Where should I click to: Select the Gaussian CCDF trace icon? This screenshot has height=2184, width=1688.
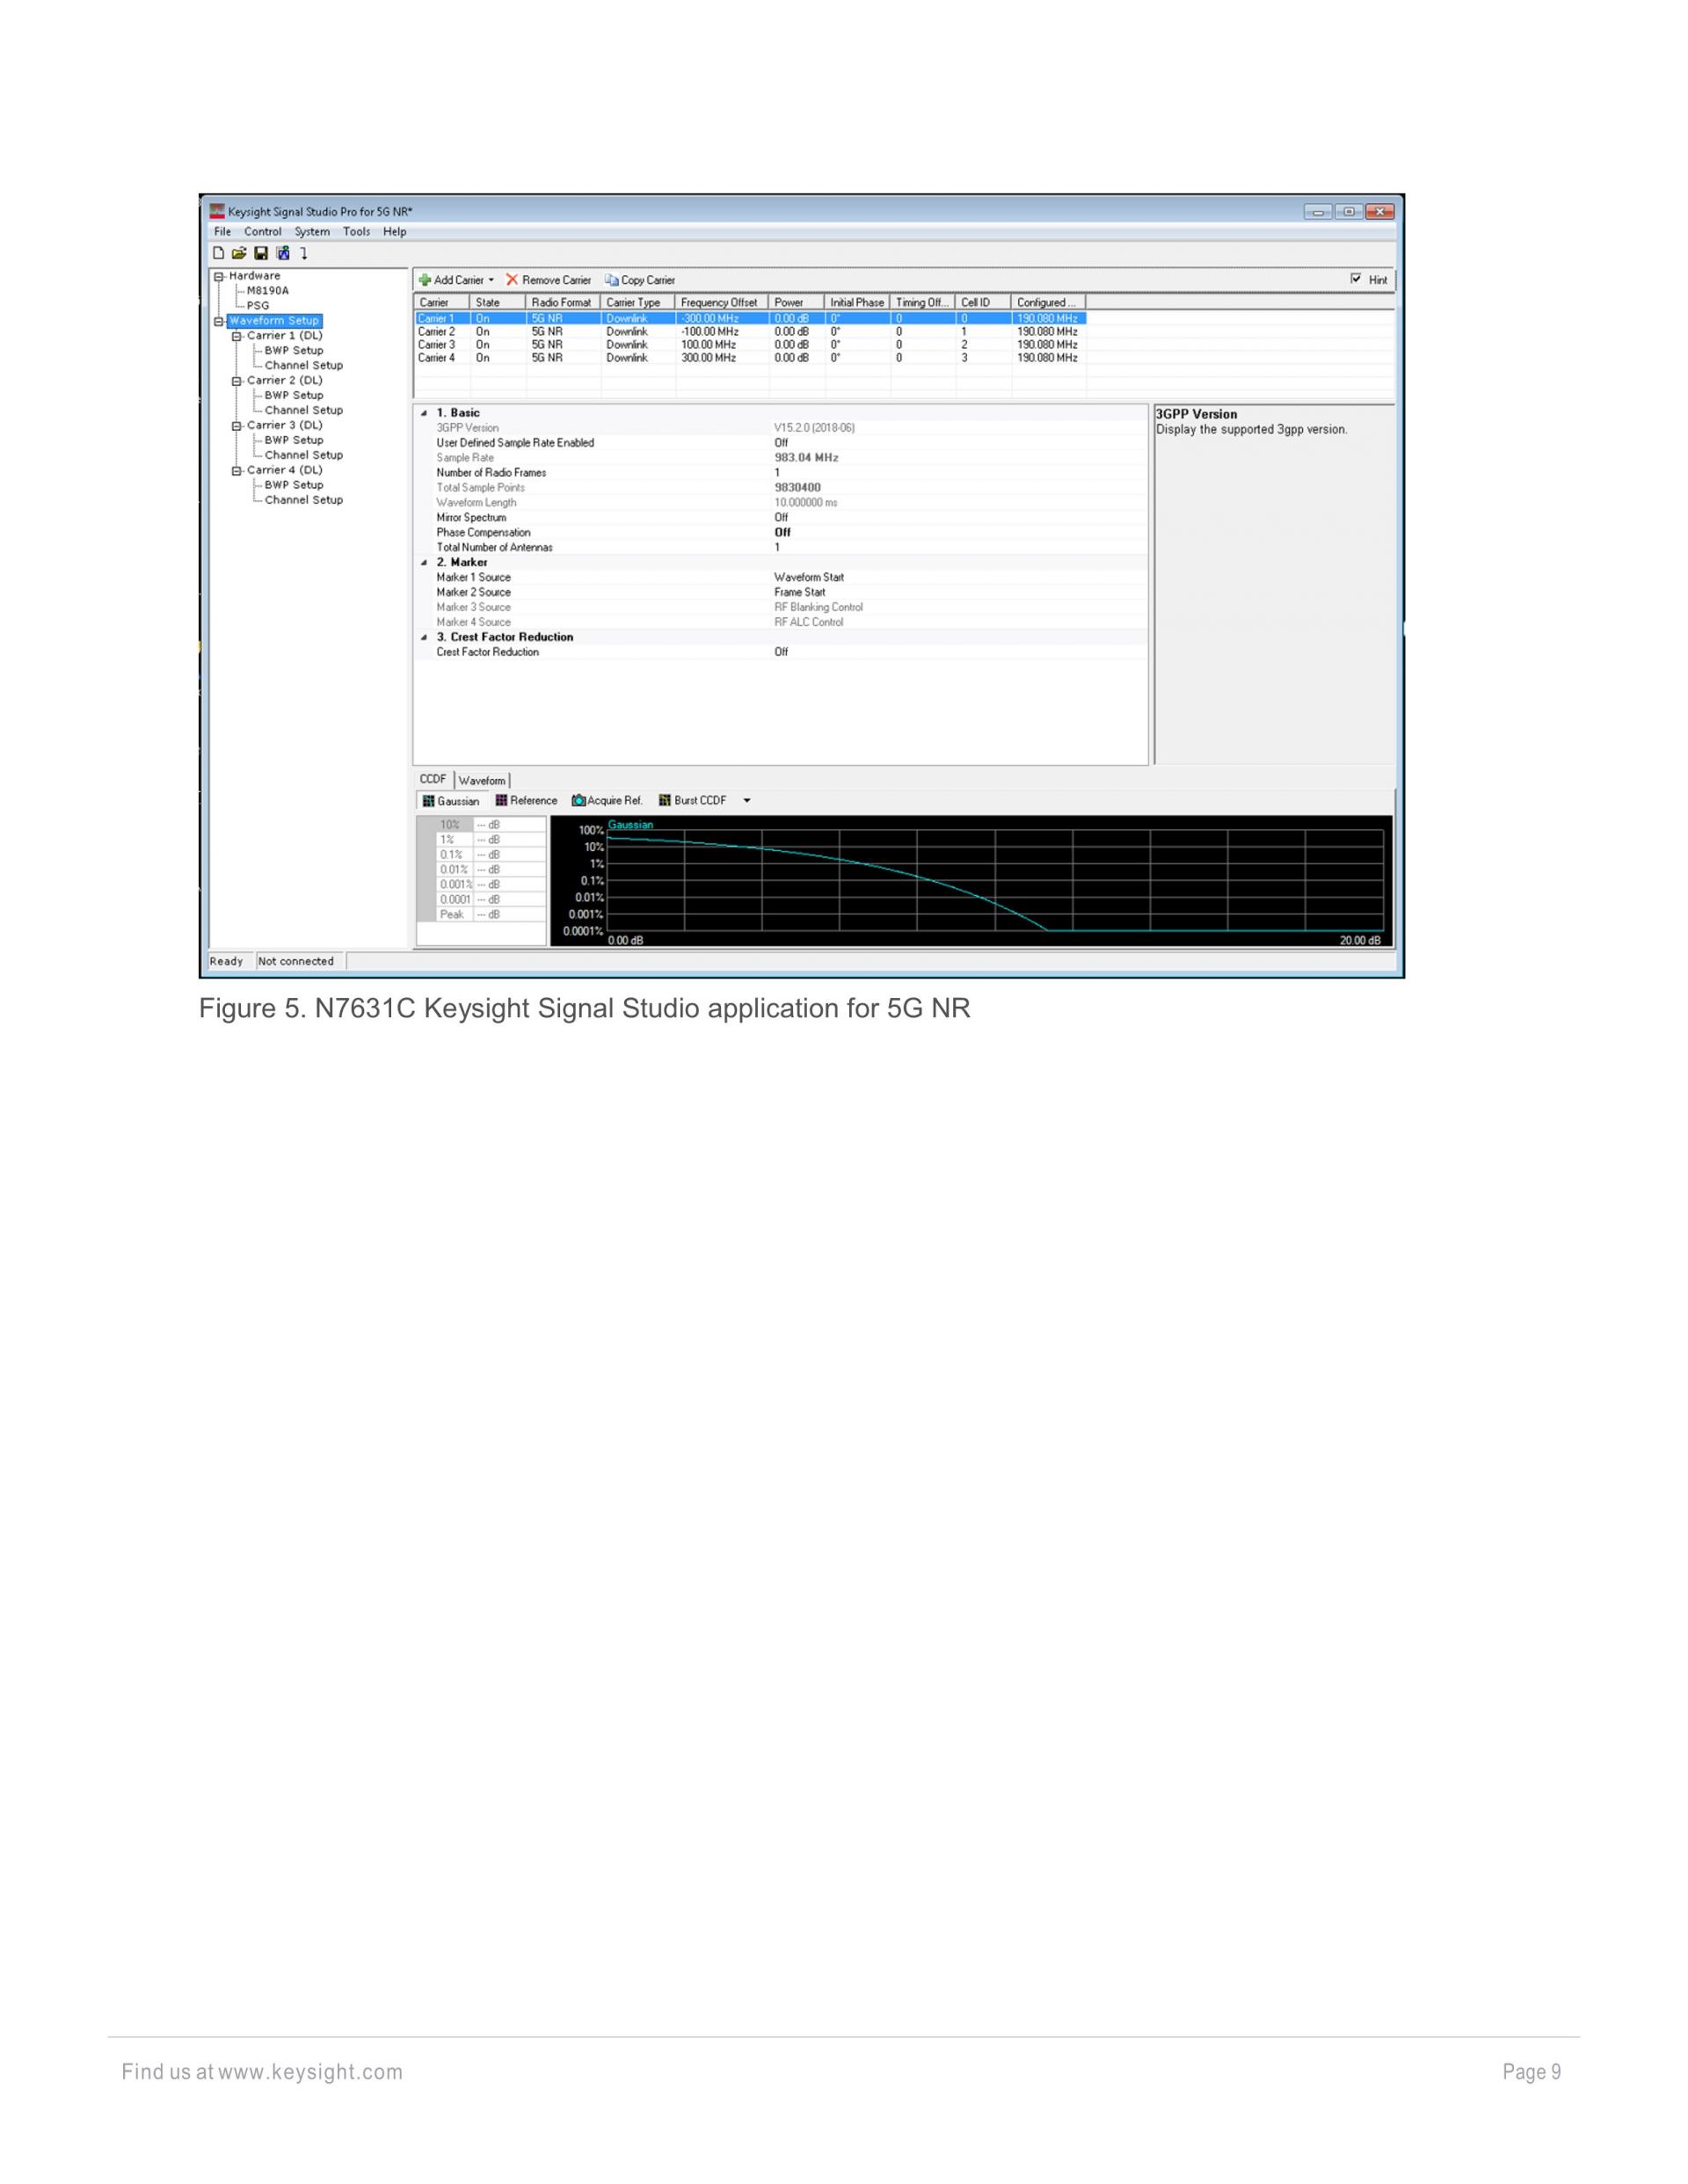(429, 801)
